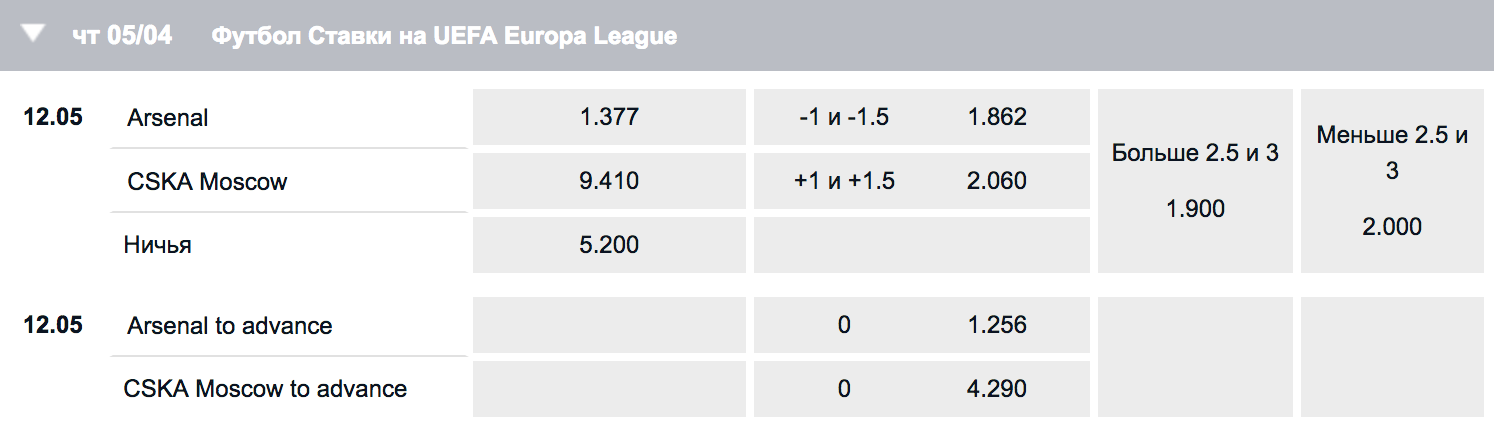1494x434 pixels.
Task: Pick the draw odds 5.200
Action: (x=609, y=244)
